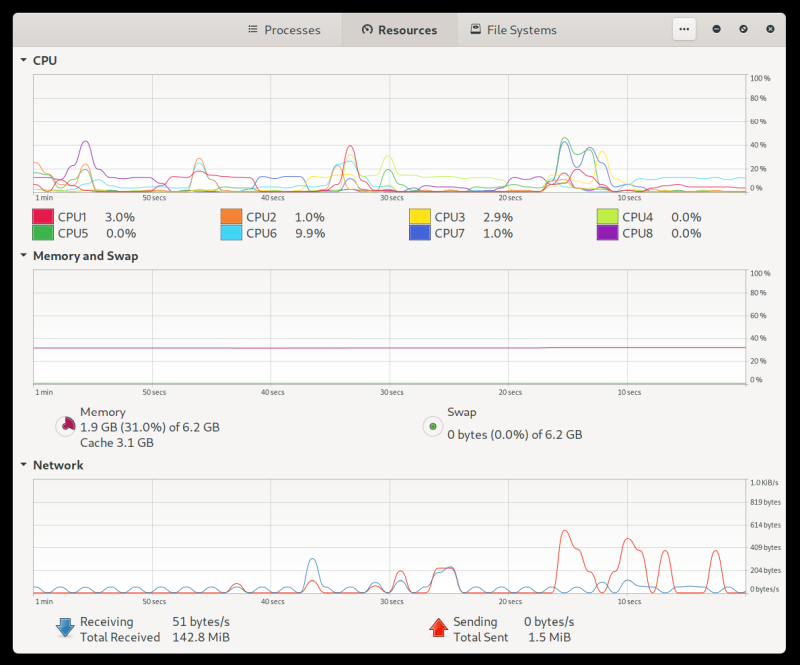
Task: Click the blue Receiving download arrow icon
Action: (x=65, y=628)
